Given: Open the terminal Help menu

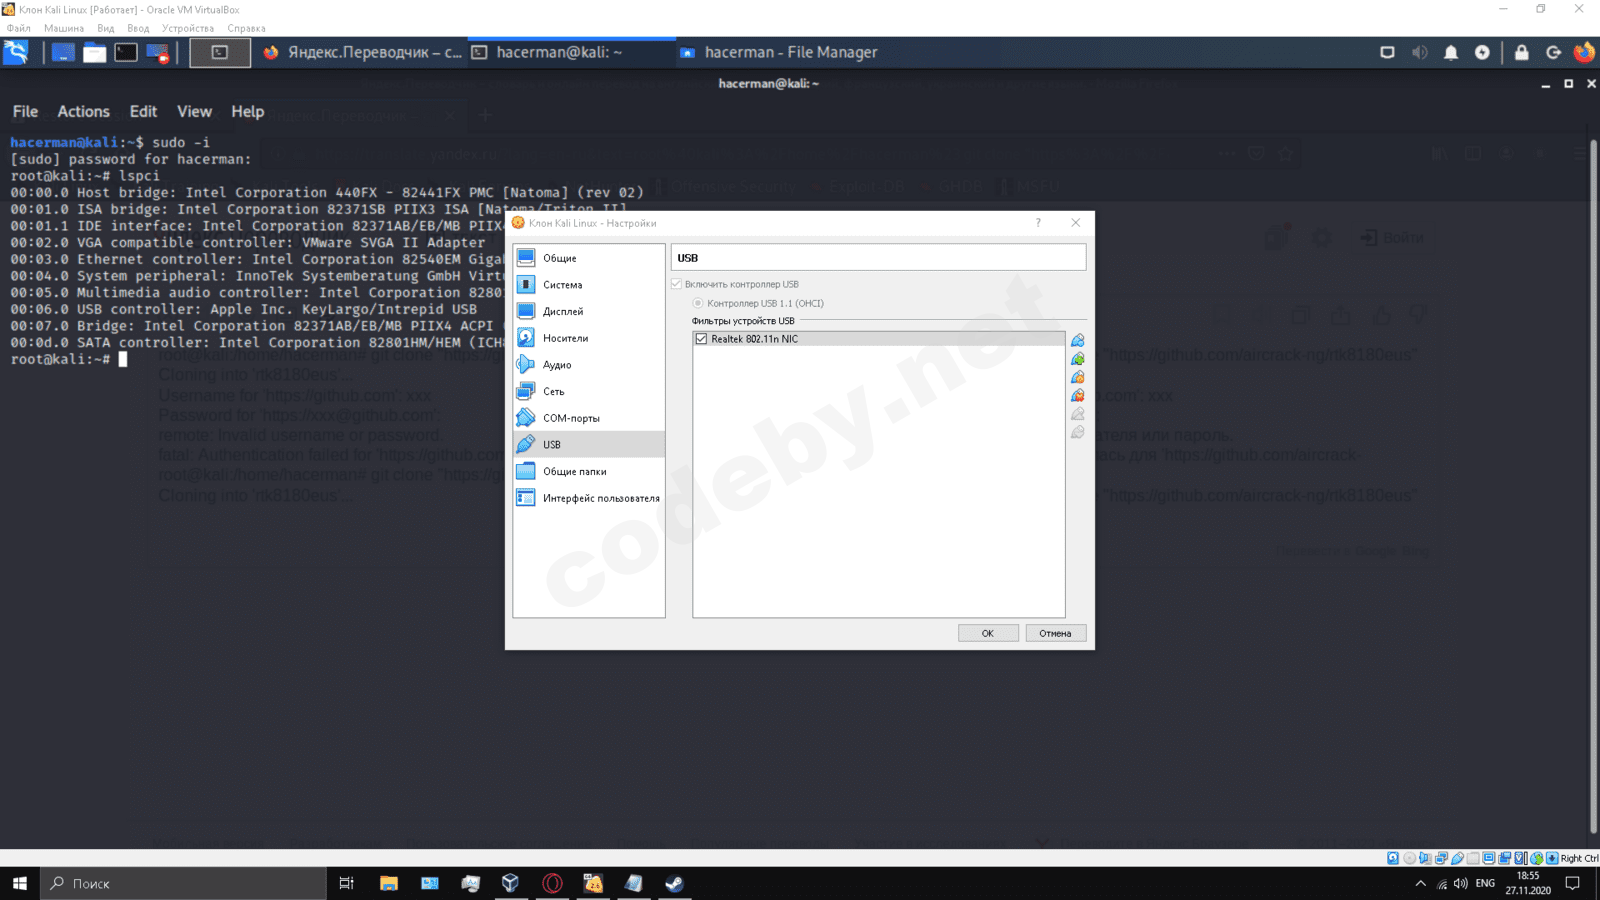Looking at the screenshot, I should click(248, 112).
